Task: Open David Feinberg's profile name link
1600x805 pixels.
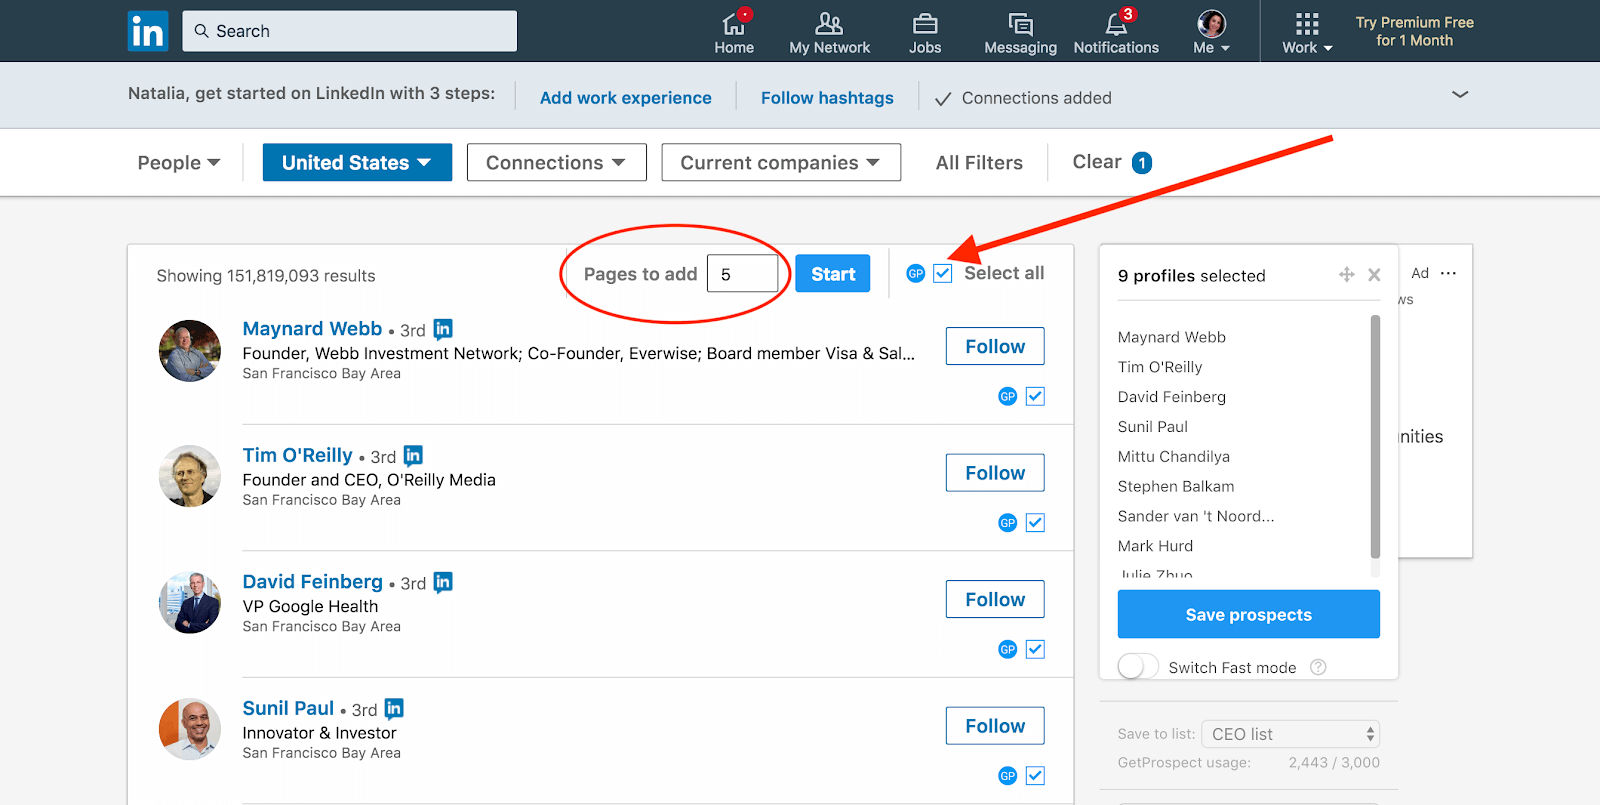Action: click(312, 581)
